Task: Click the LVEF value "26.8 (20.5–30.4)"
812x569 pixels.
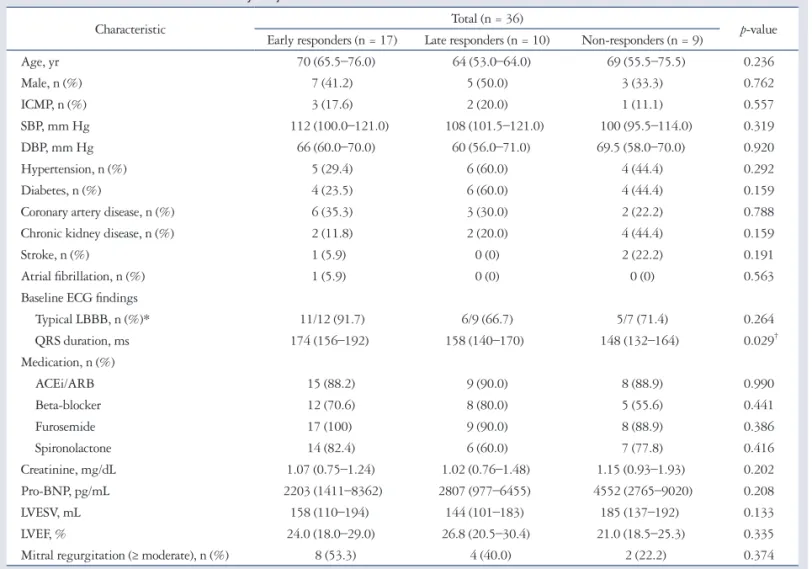Action: [x=486, y=534]
